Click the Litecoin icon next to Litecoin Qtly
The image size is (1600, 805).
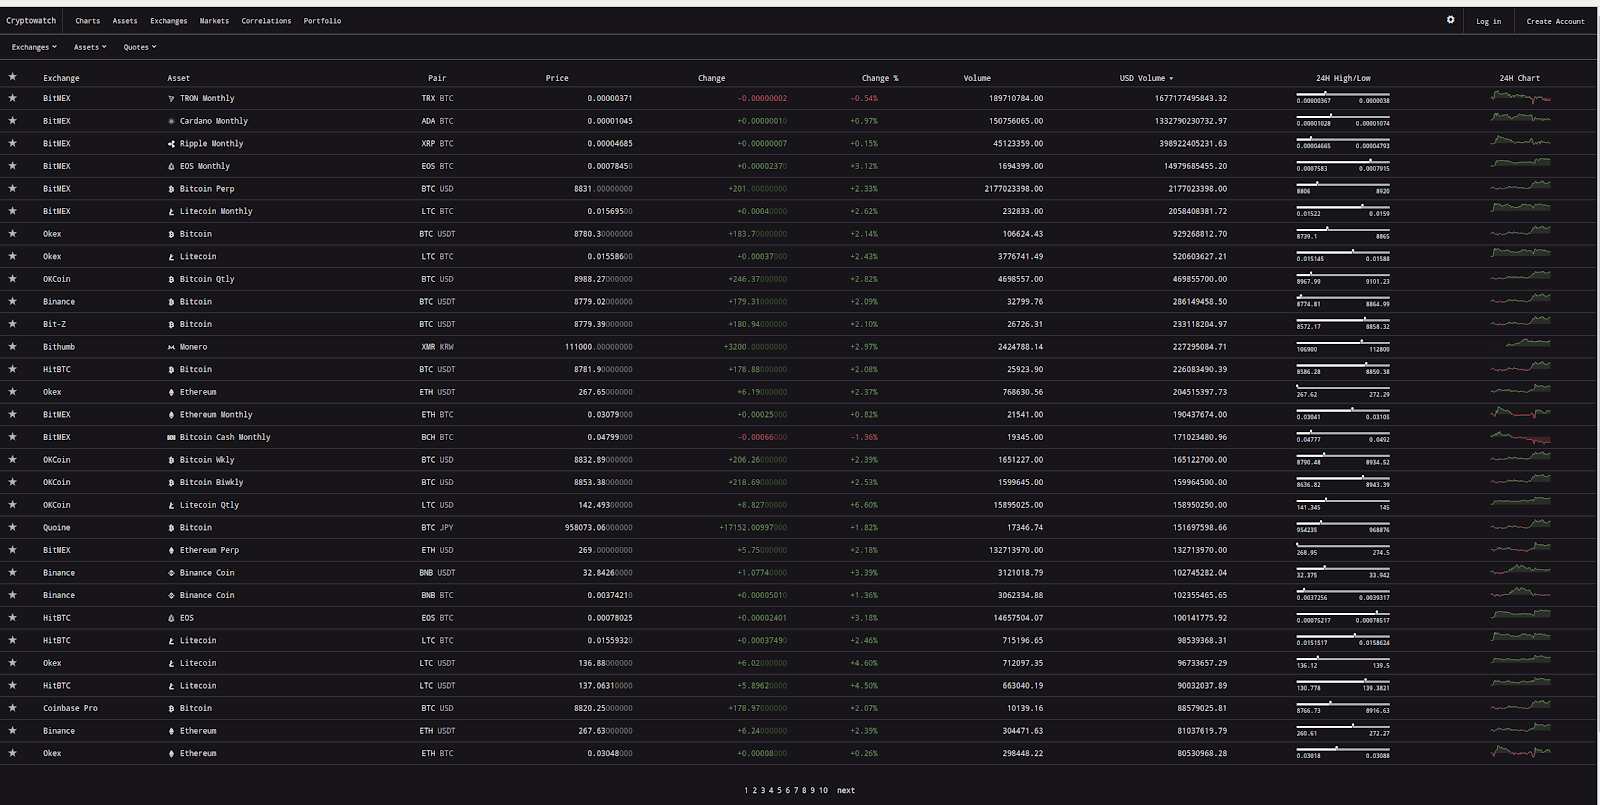click(171, 505)
